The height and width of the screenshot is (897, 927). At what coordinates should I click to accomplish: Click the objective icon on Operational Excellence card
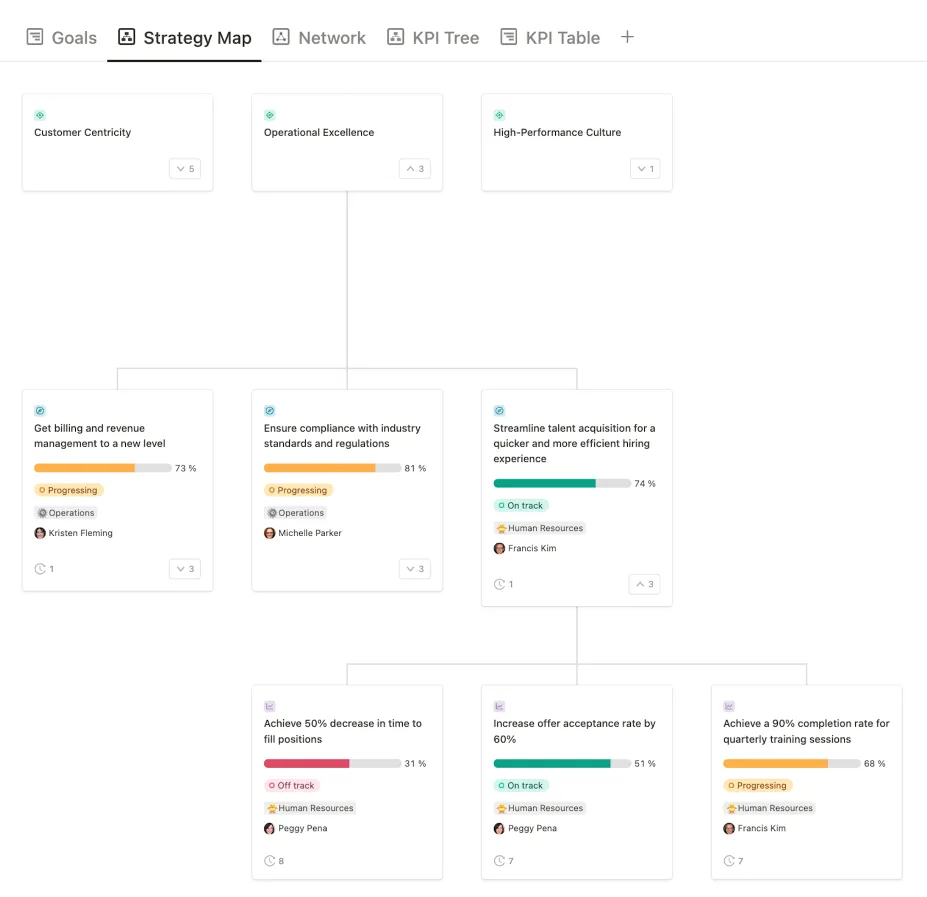tap(269, 114)
